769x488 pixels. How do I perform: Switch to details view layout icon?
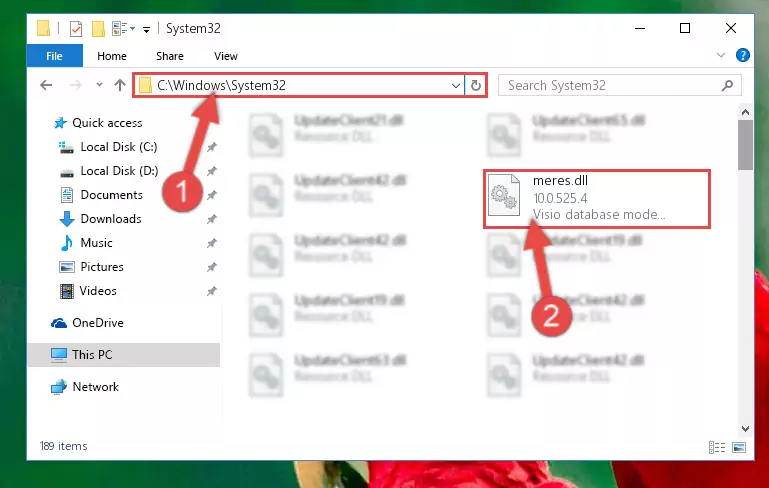[x=717, y=447]
